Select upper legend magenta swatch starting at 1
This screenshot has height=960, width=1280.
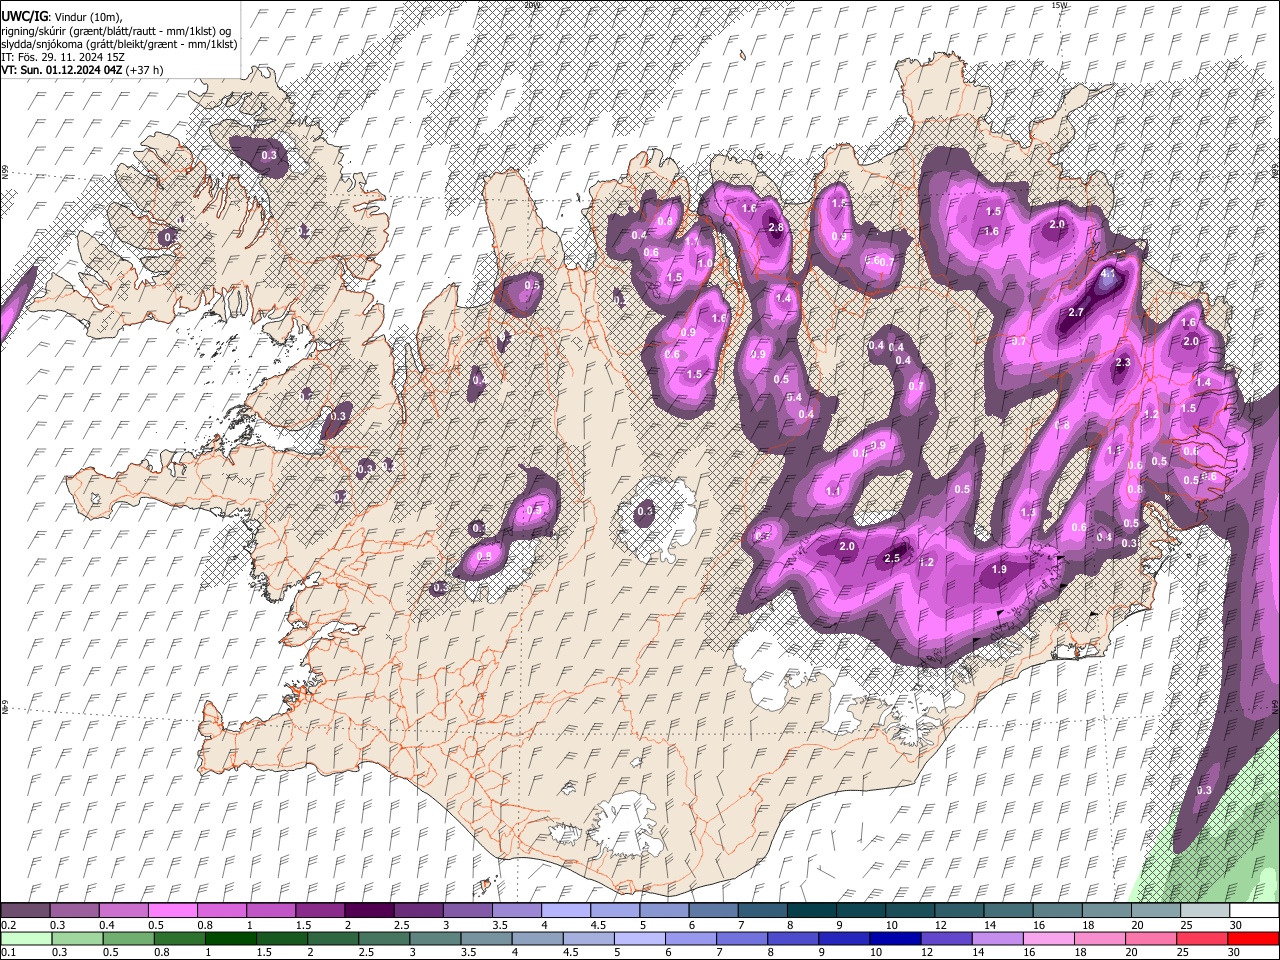270,911
